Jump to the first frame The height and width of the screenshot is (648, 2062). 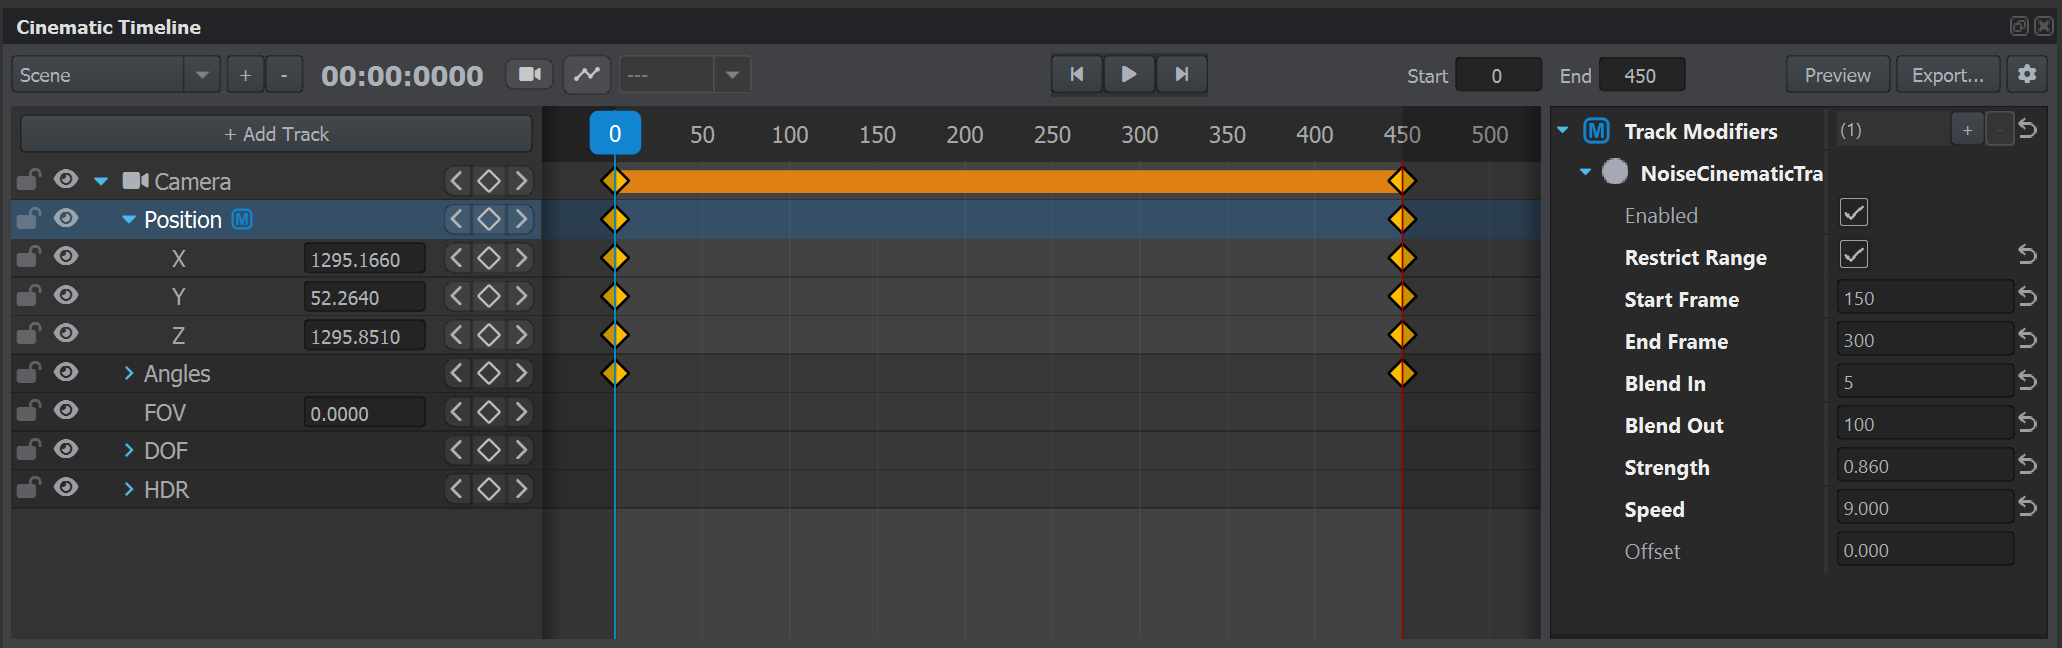click(1077, 74)
